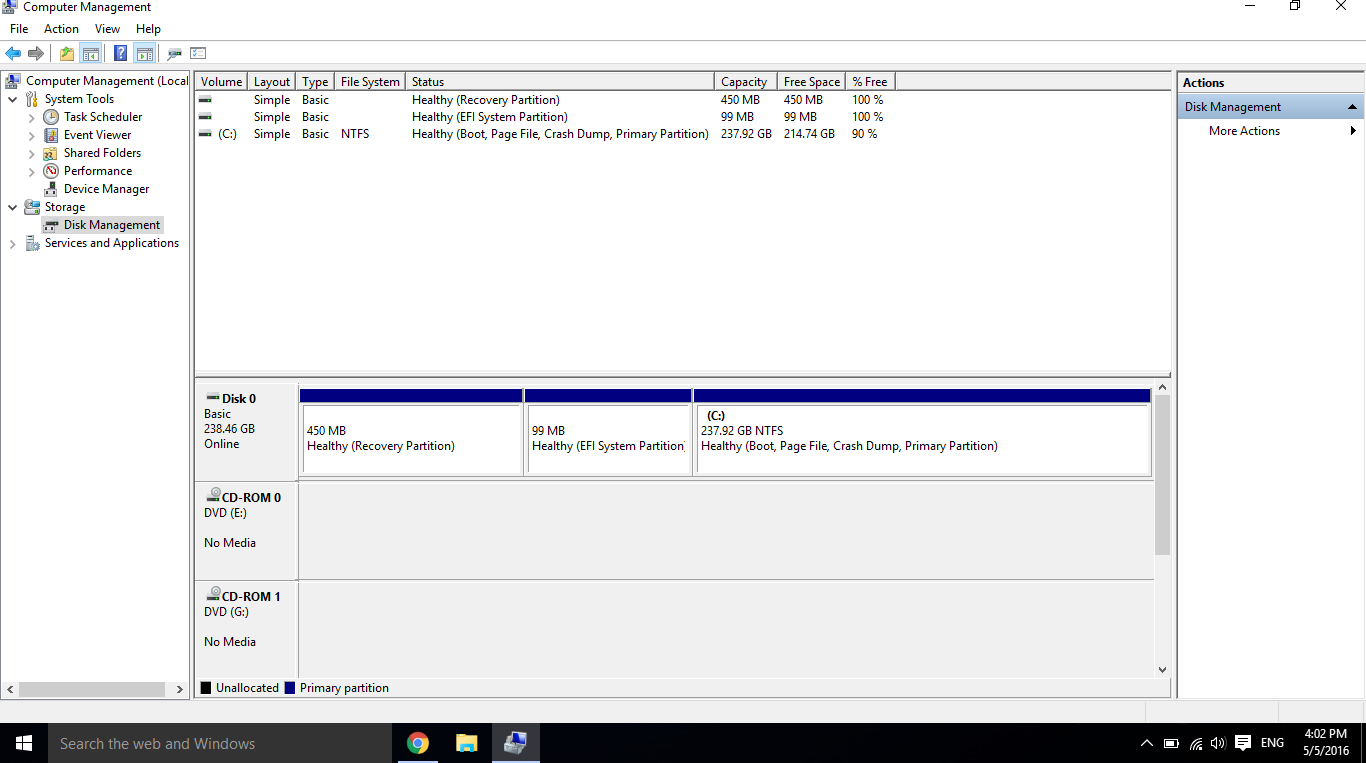The width and height of the screenshot is (1366, 763).
Task: Open Google Chrome from the taskbar
Action: (418, 743)
